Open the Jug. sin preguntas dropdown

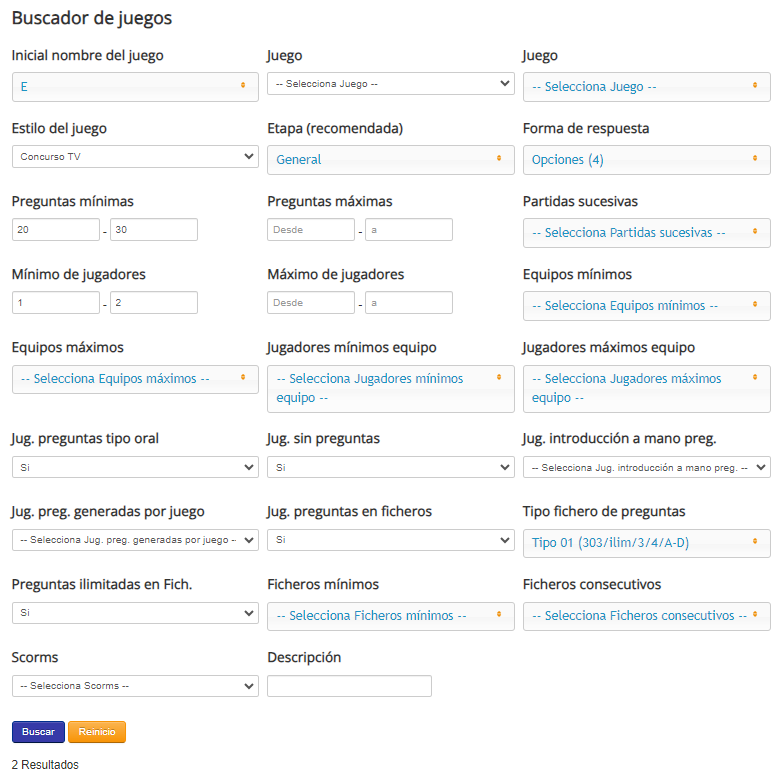390,467
